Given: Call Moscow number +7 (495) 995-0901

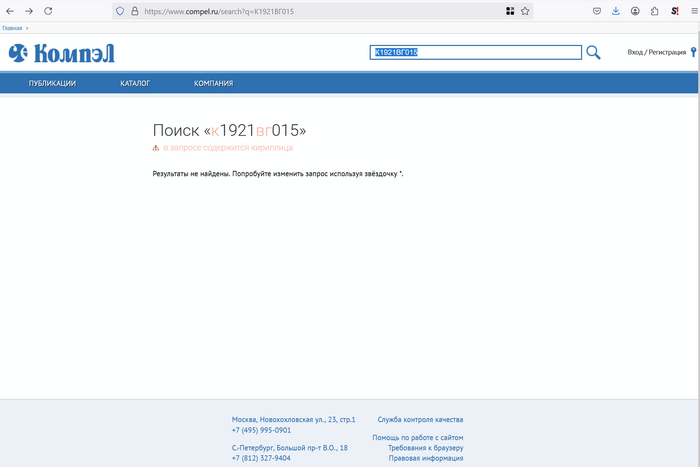Looking at the screenshot, I should coord(261,430).
